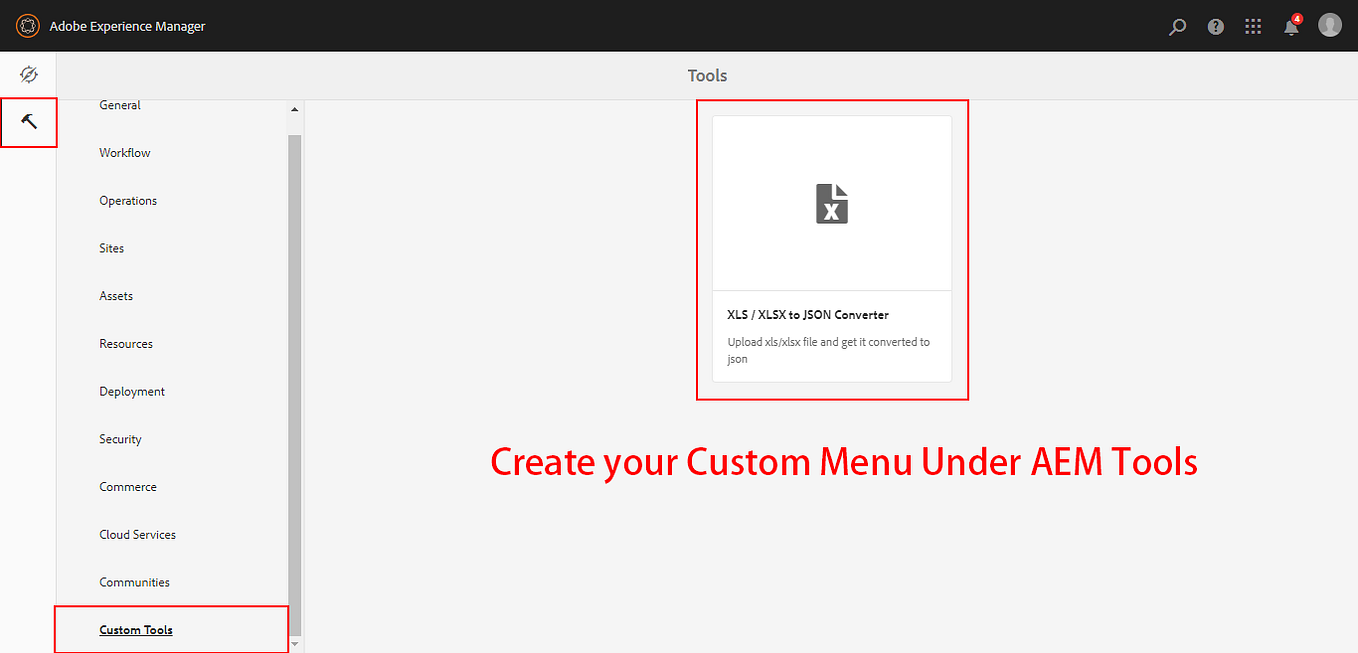This screenshot has height=653, width=1358.
Task: Open the Workflow tools section
Action: click(x=124, y=152)
